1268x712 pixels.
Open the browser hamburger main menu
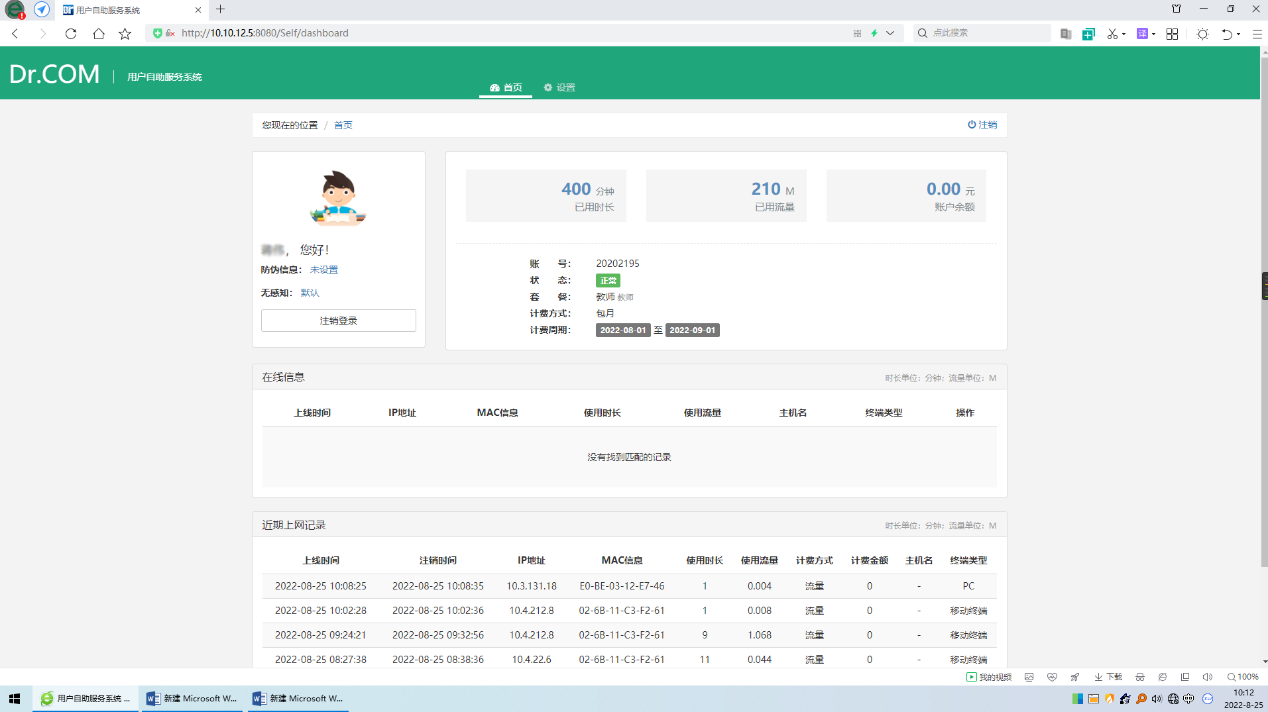(1256, 33)
